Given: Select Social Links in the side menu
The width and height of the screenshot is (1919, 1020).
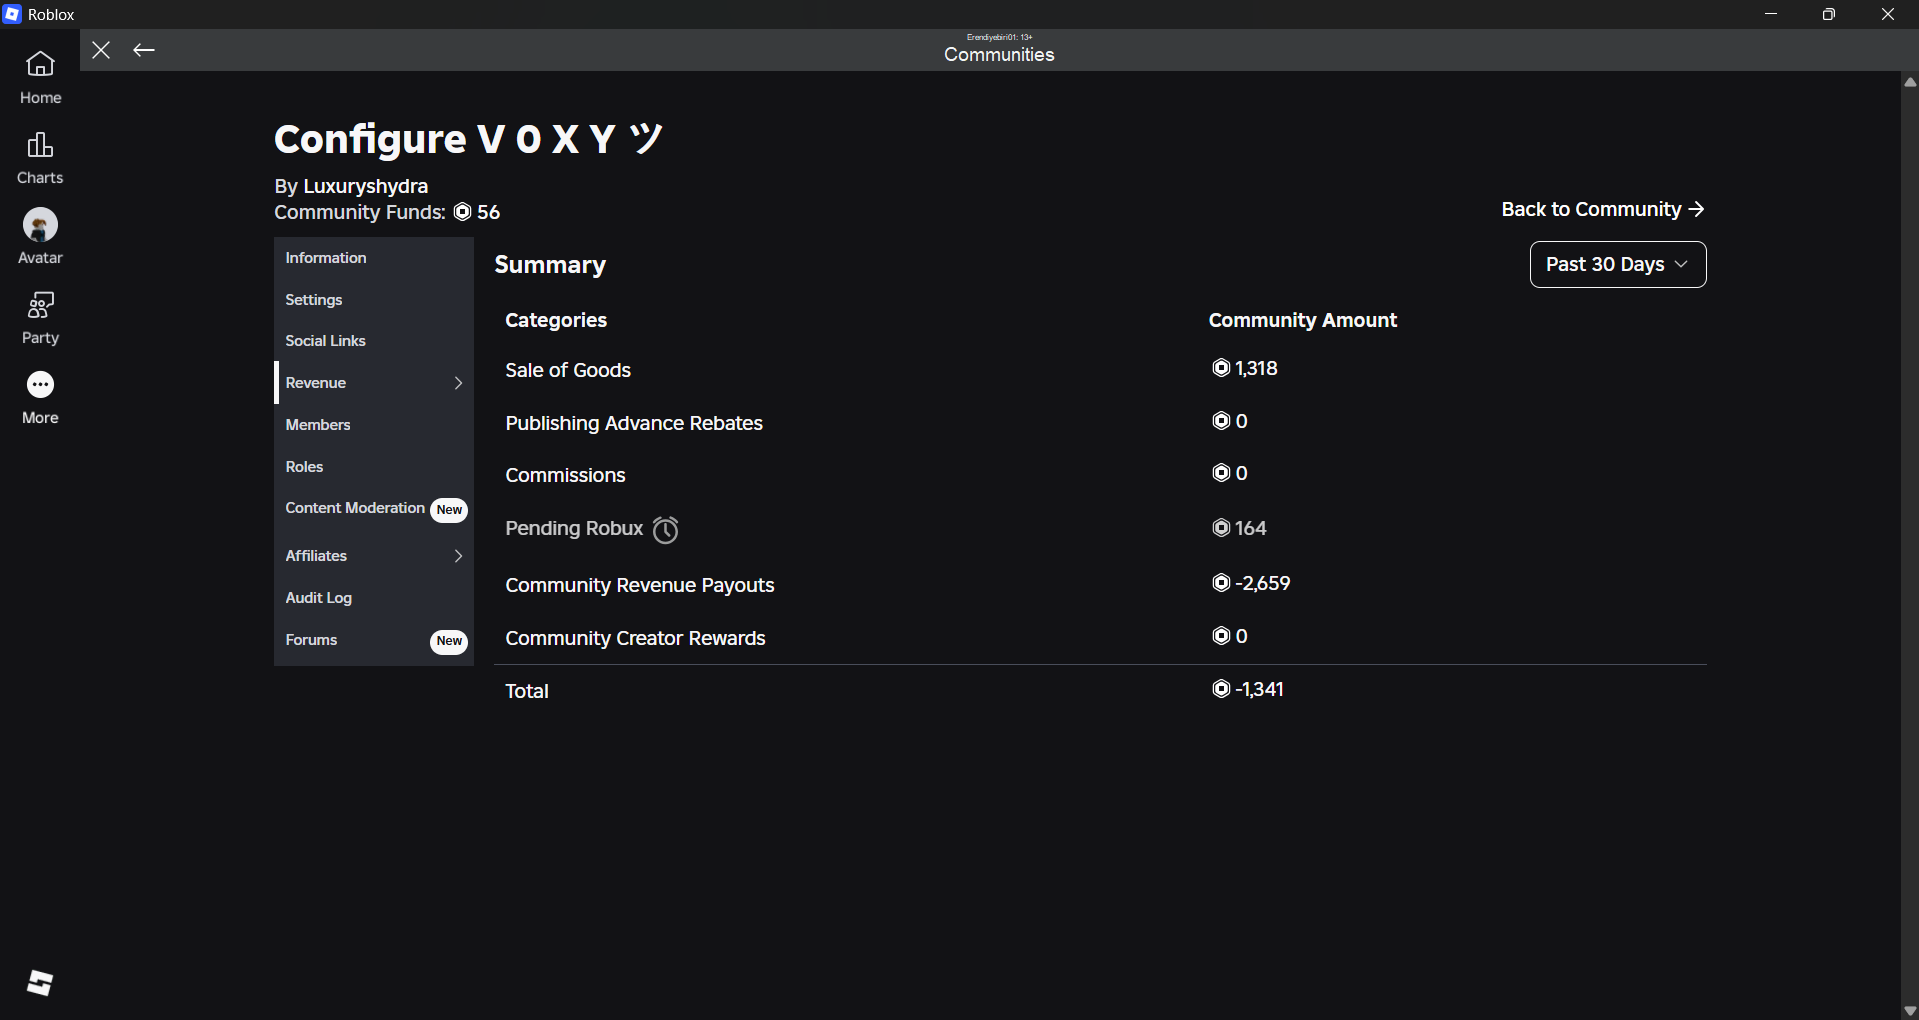Looking at the screenshot, I should pos(374,341).
